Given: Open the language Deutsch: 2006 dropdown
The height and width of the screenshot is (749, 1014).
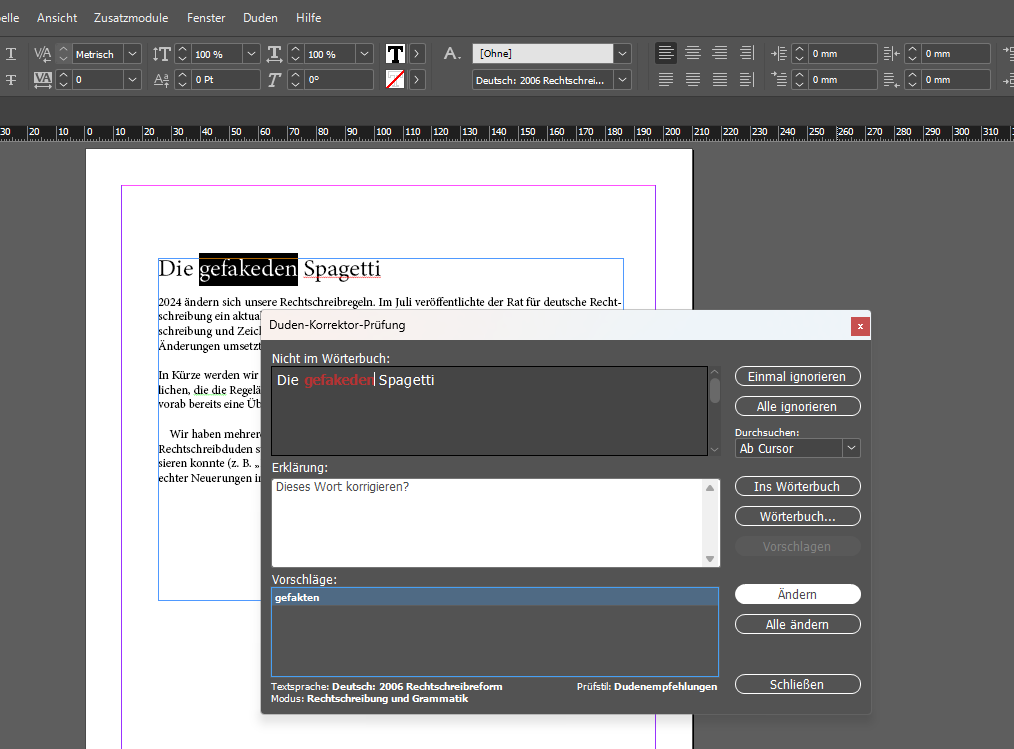Looking at the screenshot, I should coord(622,80).
